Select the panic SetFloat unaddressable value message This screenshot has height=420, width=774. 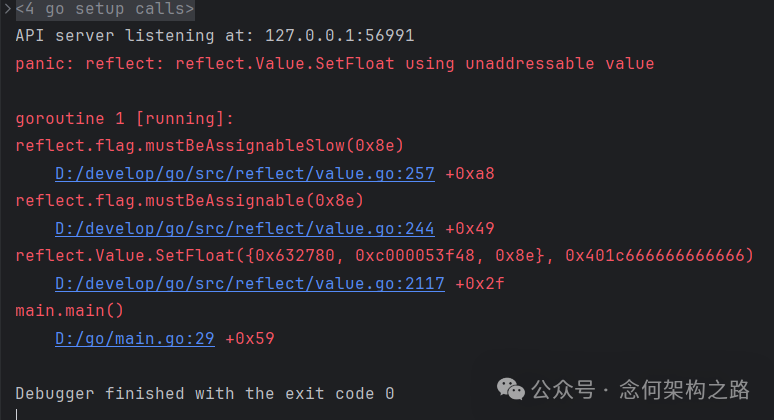(x=335, y=64)
